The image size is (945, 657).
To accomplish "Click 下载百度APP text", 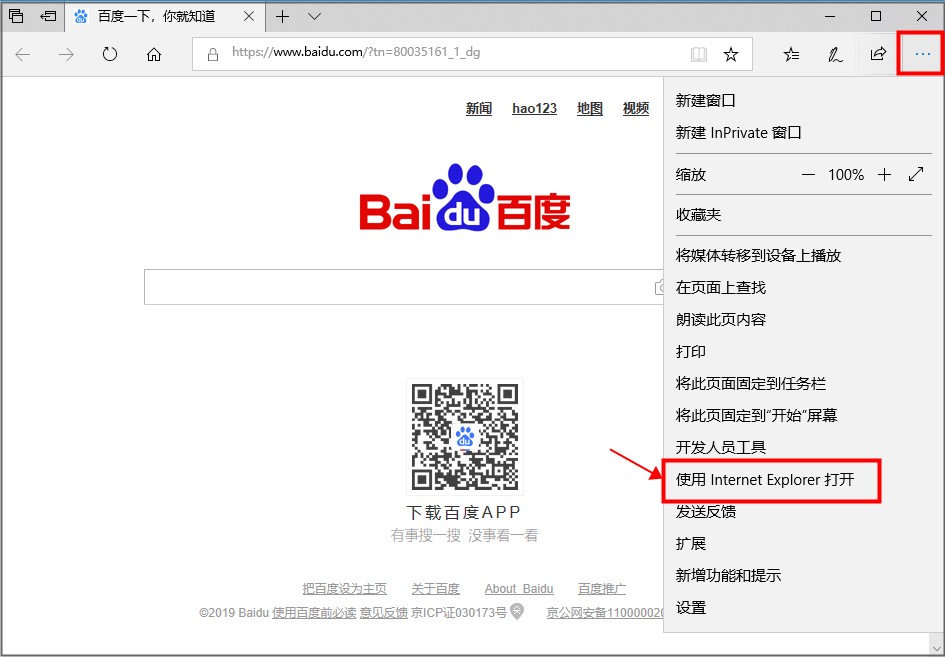I will 463,513.
